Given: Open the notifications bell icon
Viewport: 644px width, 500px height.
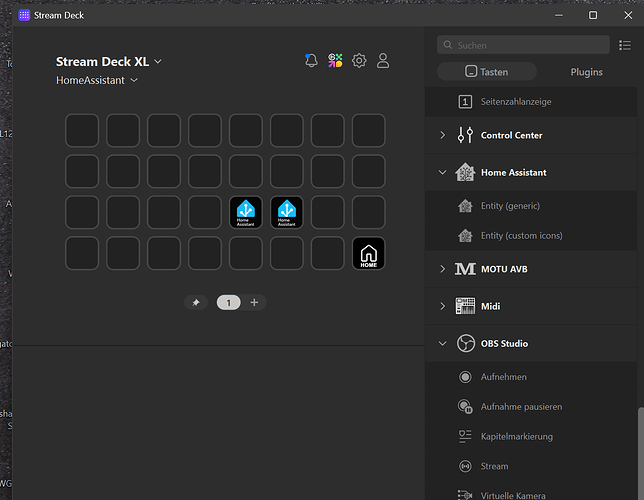Looking at the screenshot, I should [311, 61].
